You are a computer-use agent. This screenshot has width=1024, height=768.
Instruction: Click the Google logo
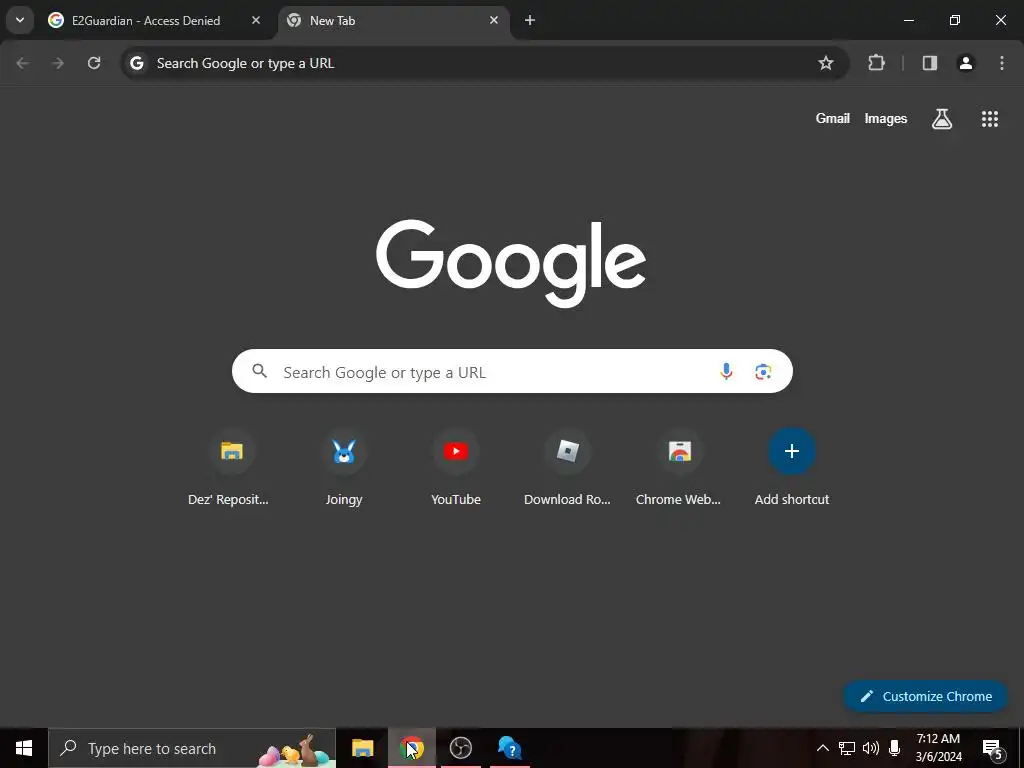pyautogui.click(x=511, y=263)
